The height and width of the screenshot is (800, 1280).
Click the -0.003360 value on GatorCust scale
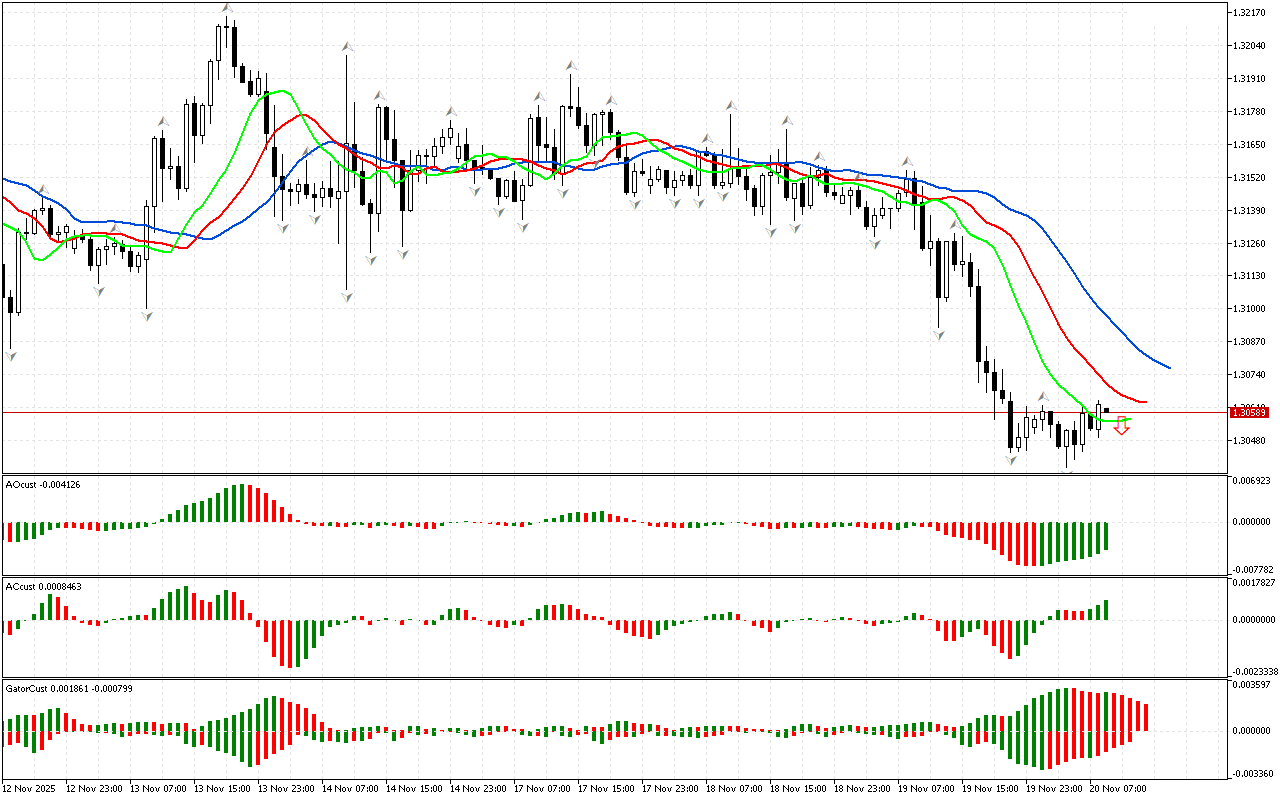pyautogui.click(x=1253, y=773)
